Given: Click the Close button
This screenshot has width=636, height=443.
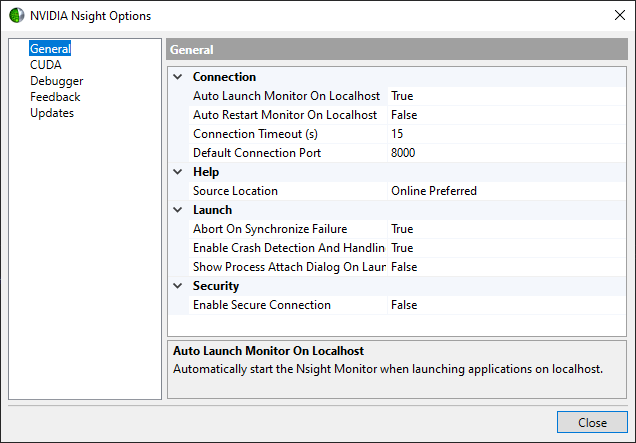Looking at the screenshot, I should [592, 422].
